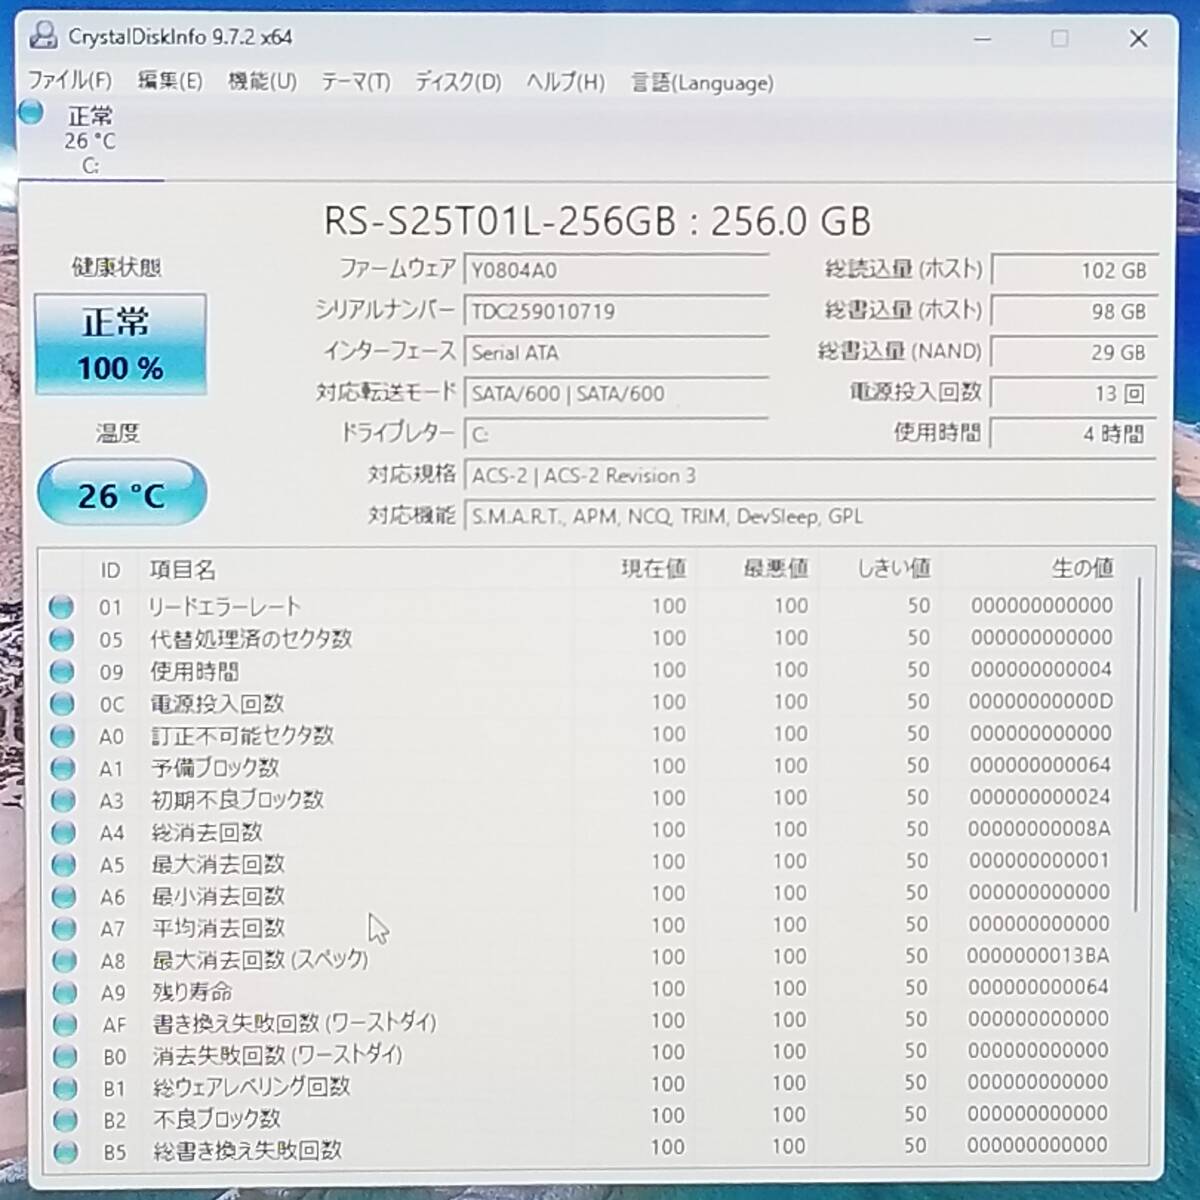
Task: Click the serial number field TDC259010719
Action: [616, 311]
